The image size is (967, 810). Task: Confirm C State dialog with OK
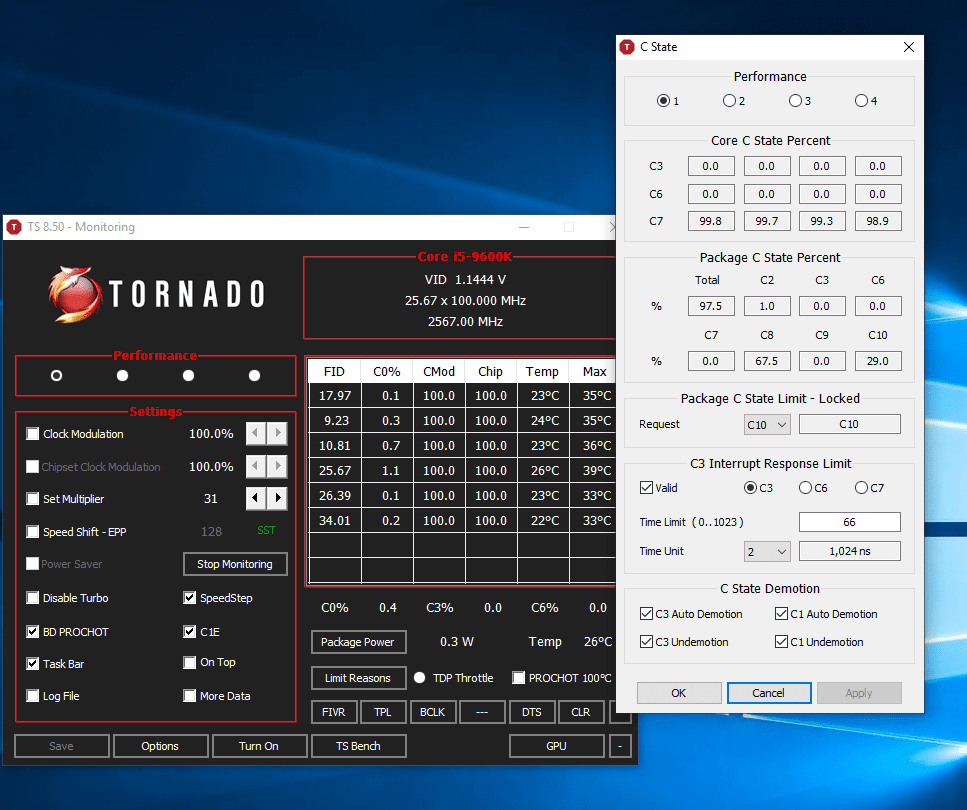[679, 693]
